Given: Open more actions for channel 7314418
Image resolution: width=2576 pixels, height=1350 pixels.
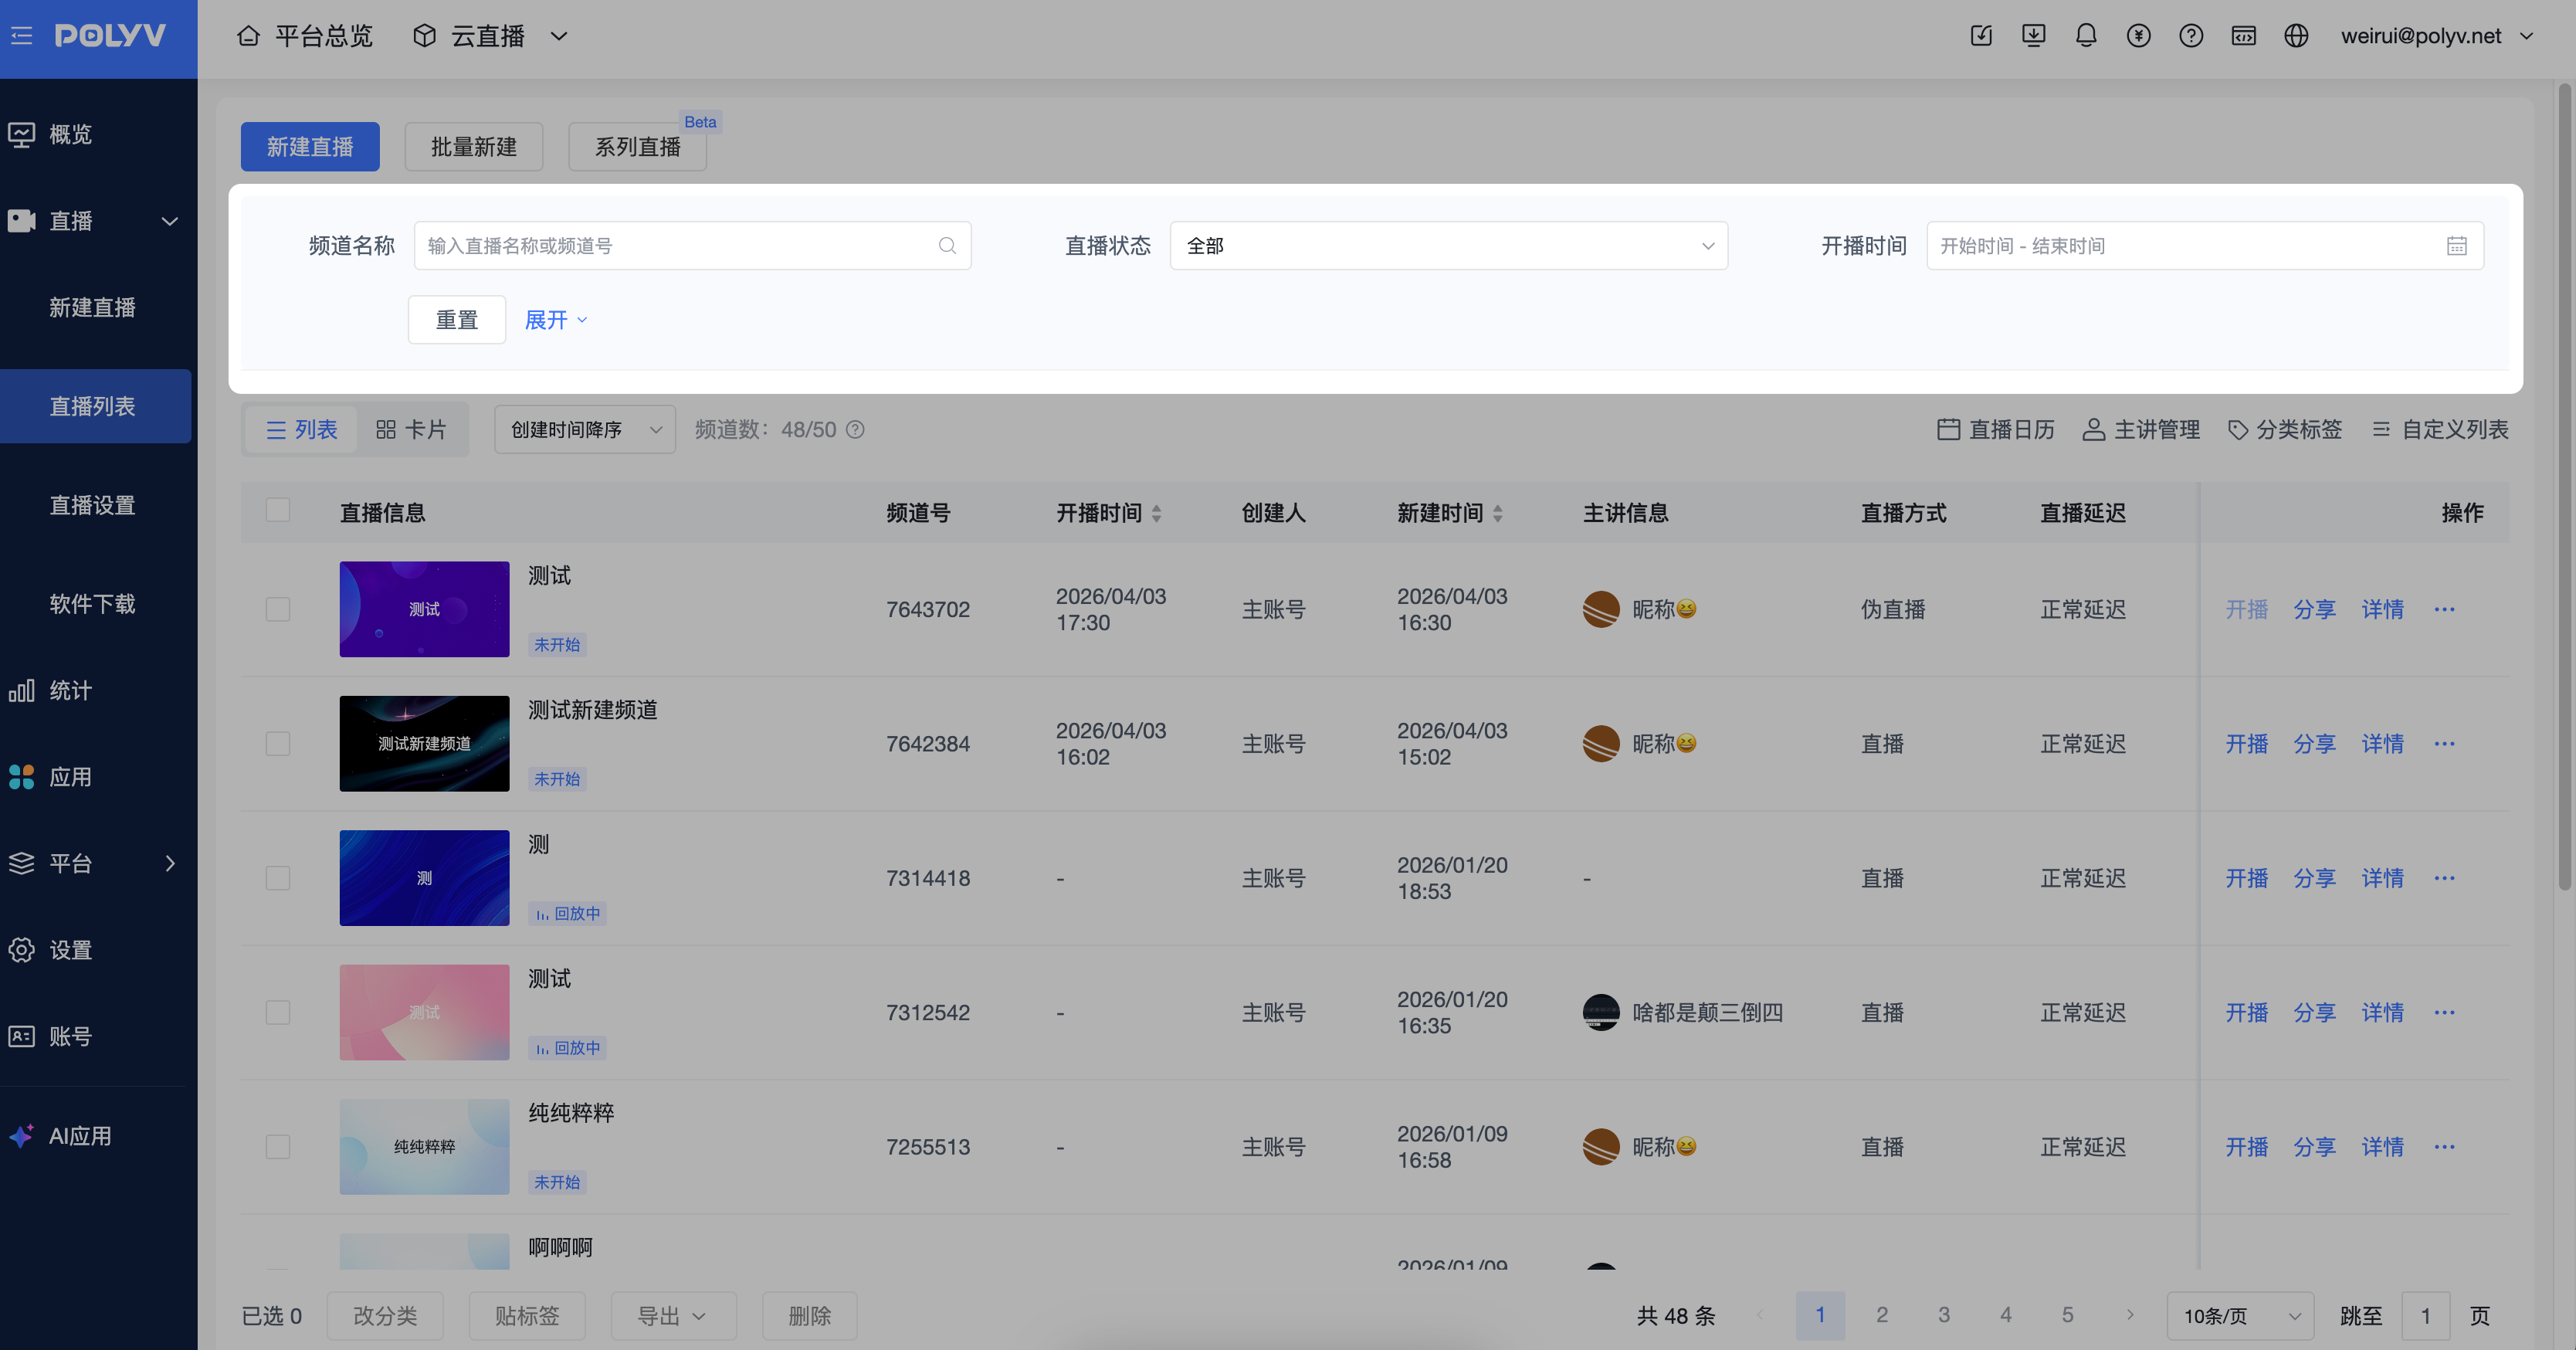Looking at the screenshot, I should click(2444, 878).
